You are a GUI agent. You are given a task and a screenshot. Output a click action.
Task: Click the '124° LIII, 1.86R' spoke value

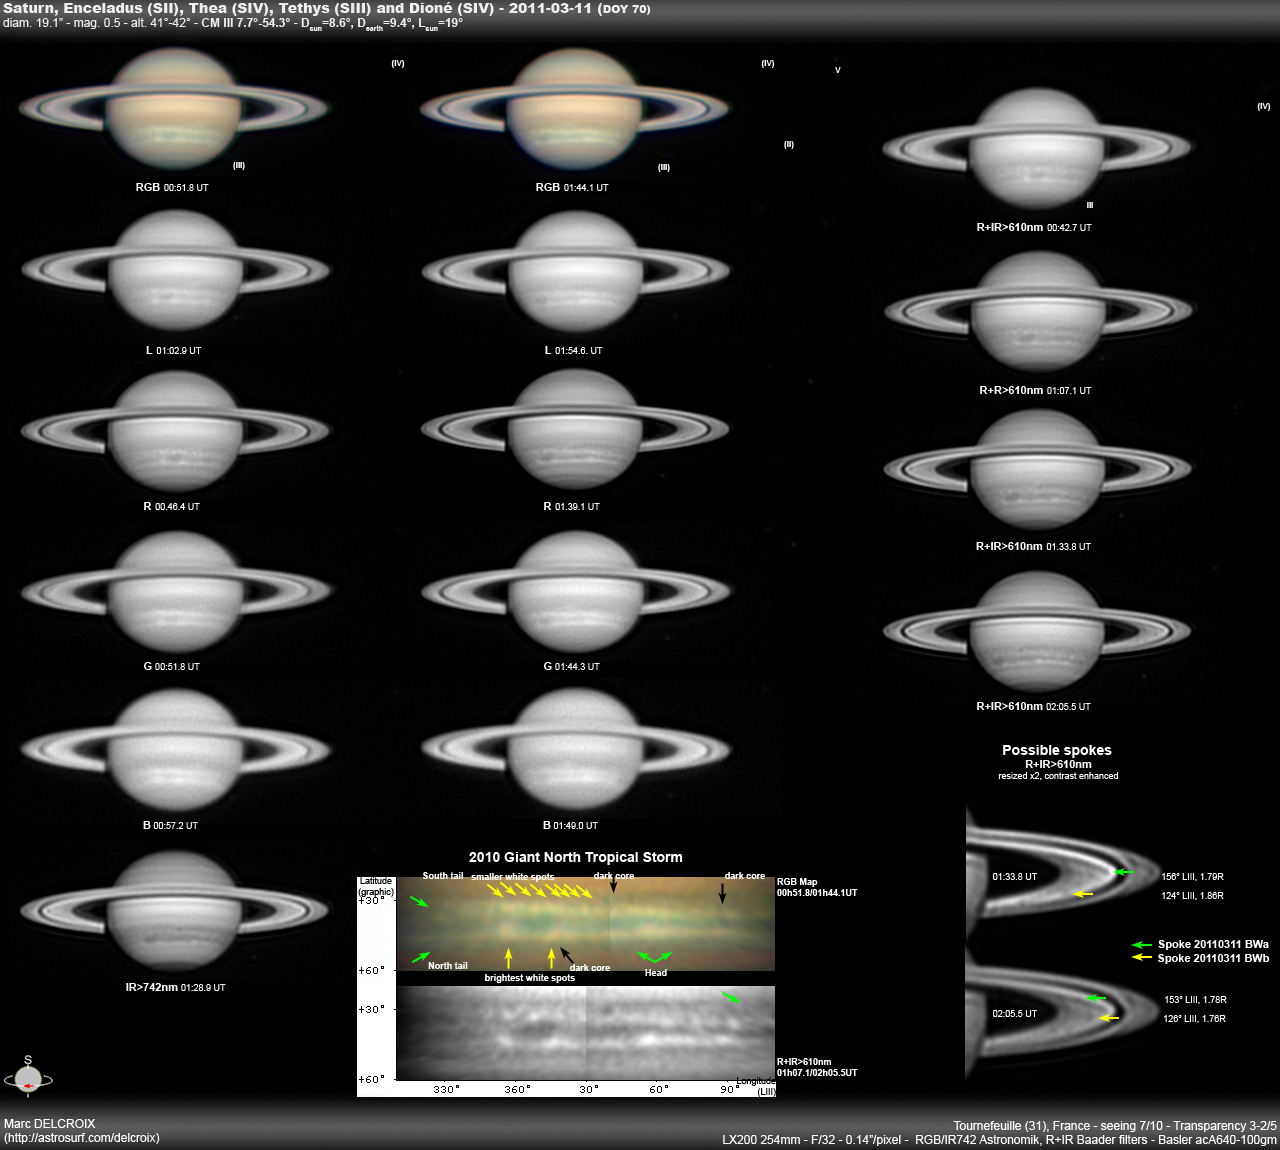1192,896
